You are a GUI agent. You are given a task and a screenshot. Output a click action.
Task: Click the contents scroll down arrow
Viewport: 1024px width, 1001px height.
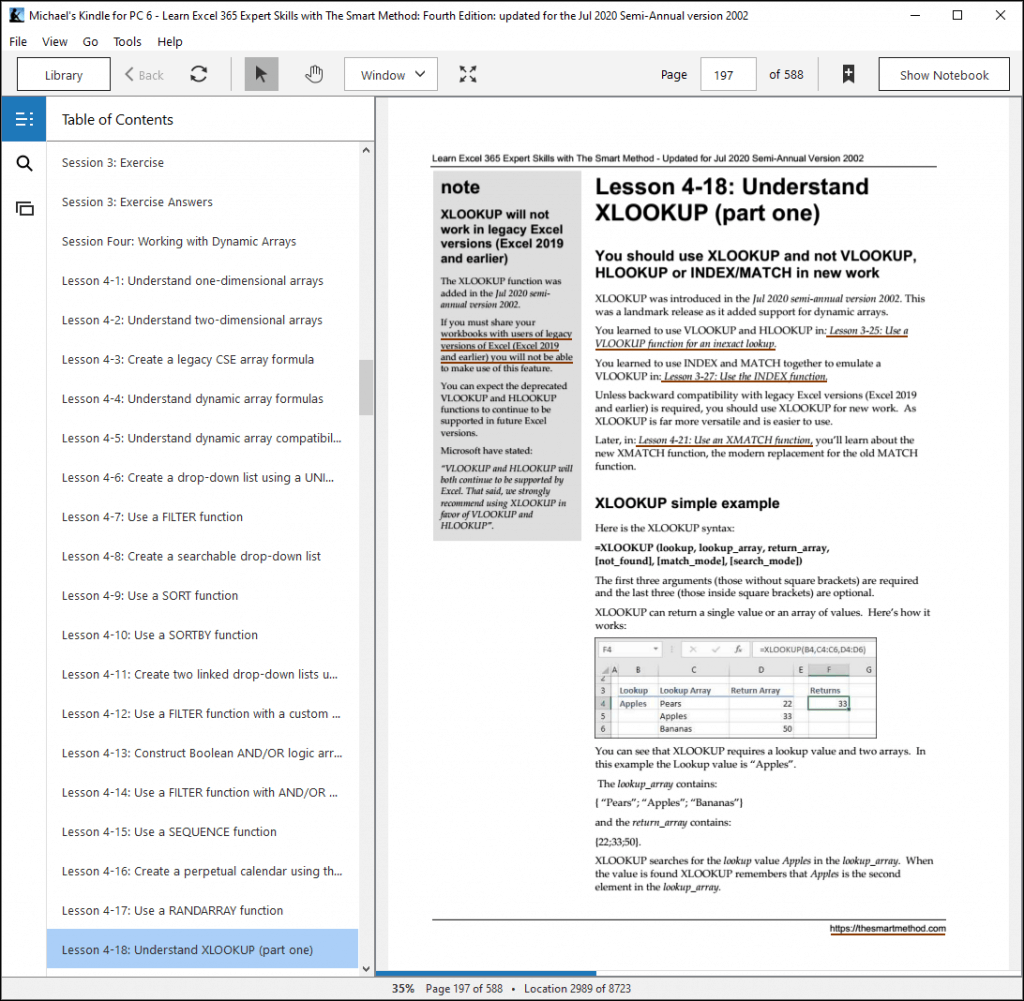[366, 969]
